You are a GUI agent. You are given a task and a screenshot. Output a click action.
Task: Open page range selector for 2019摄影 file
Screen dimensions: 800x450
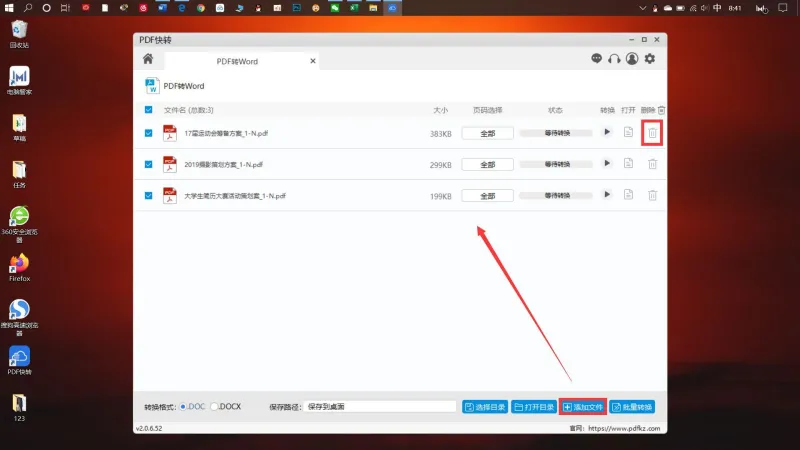pyautogui.click(x=487, y=164)
